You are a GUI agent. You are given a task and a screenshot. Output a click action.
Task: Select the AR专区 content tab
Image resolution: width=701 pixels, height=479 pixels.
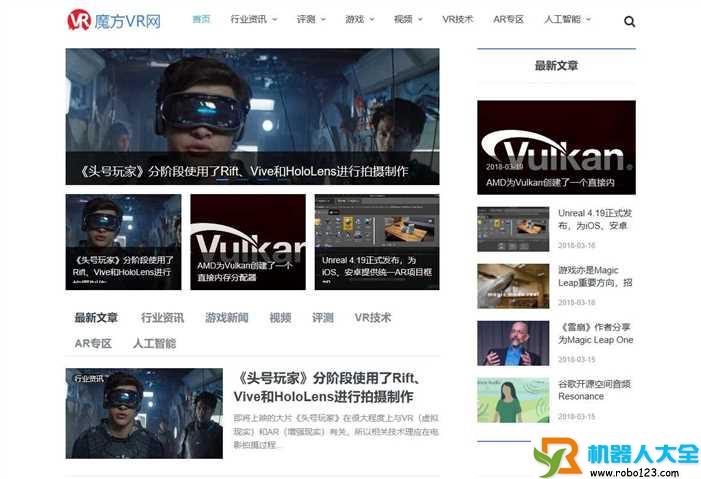93,343
